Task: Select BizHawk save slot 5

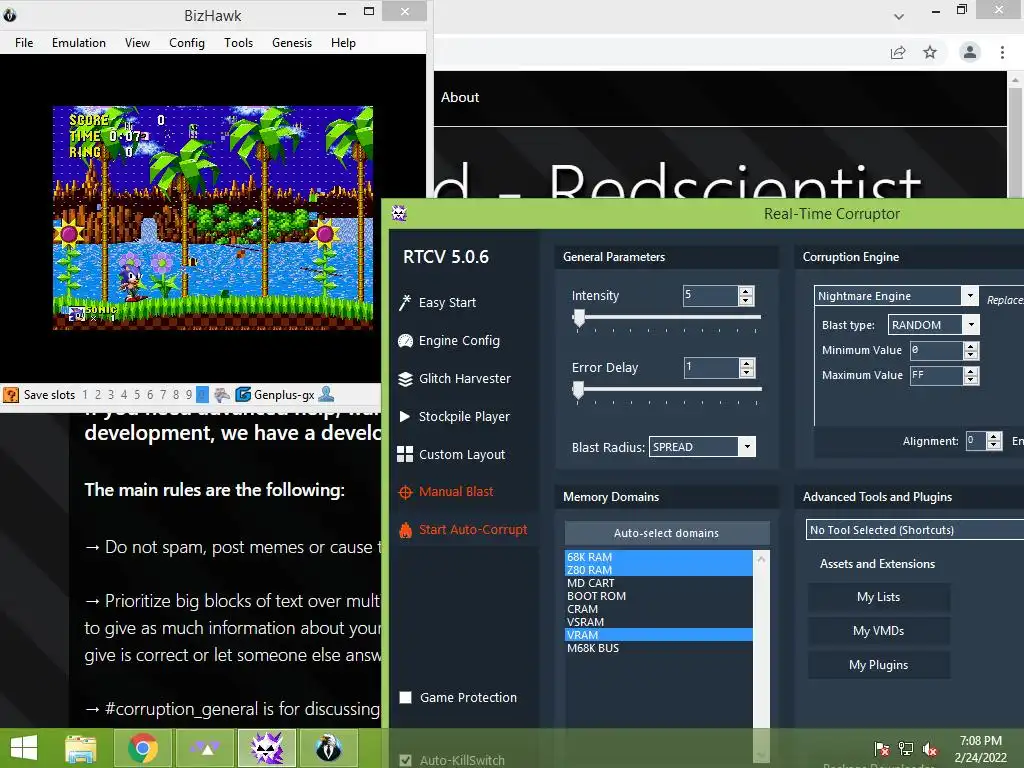Action: (137, 394)
